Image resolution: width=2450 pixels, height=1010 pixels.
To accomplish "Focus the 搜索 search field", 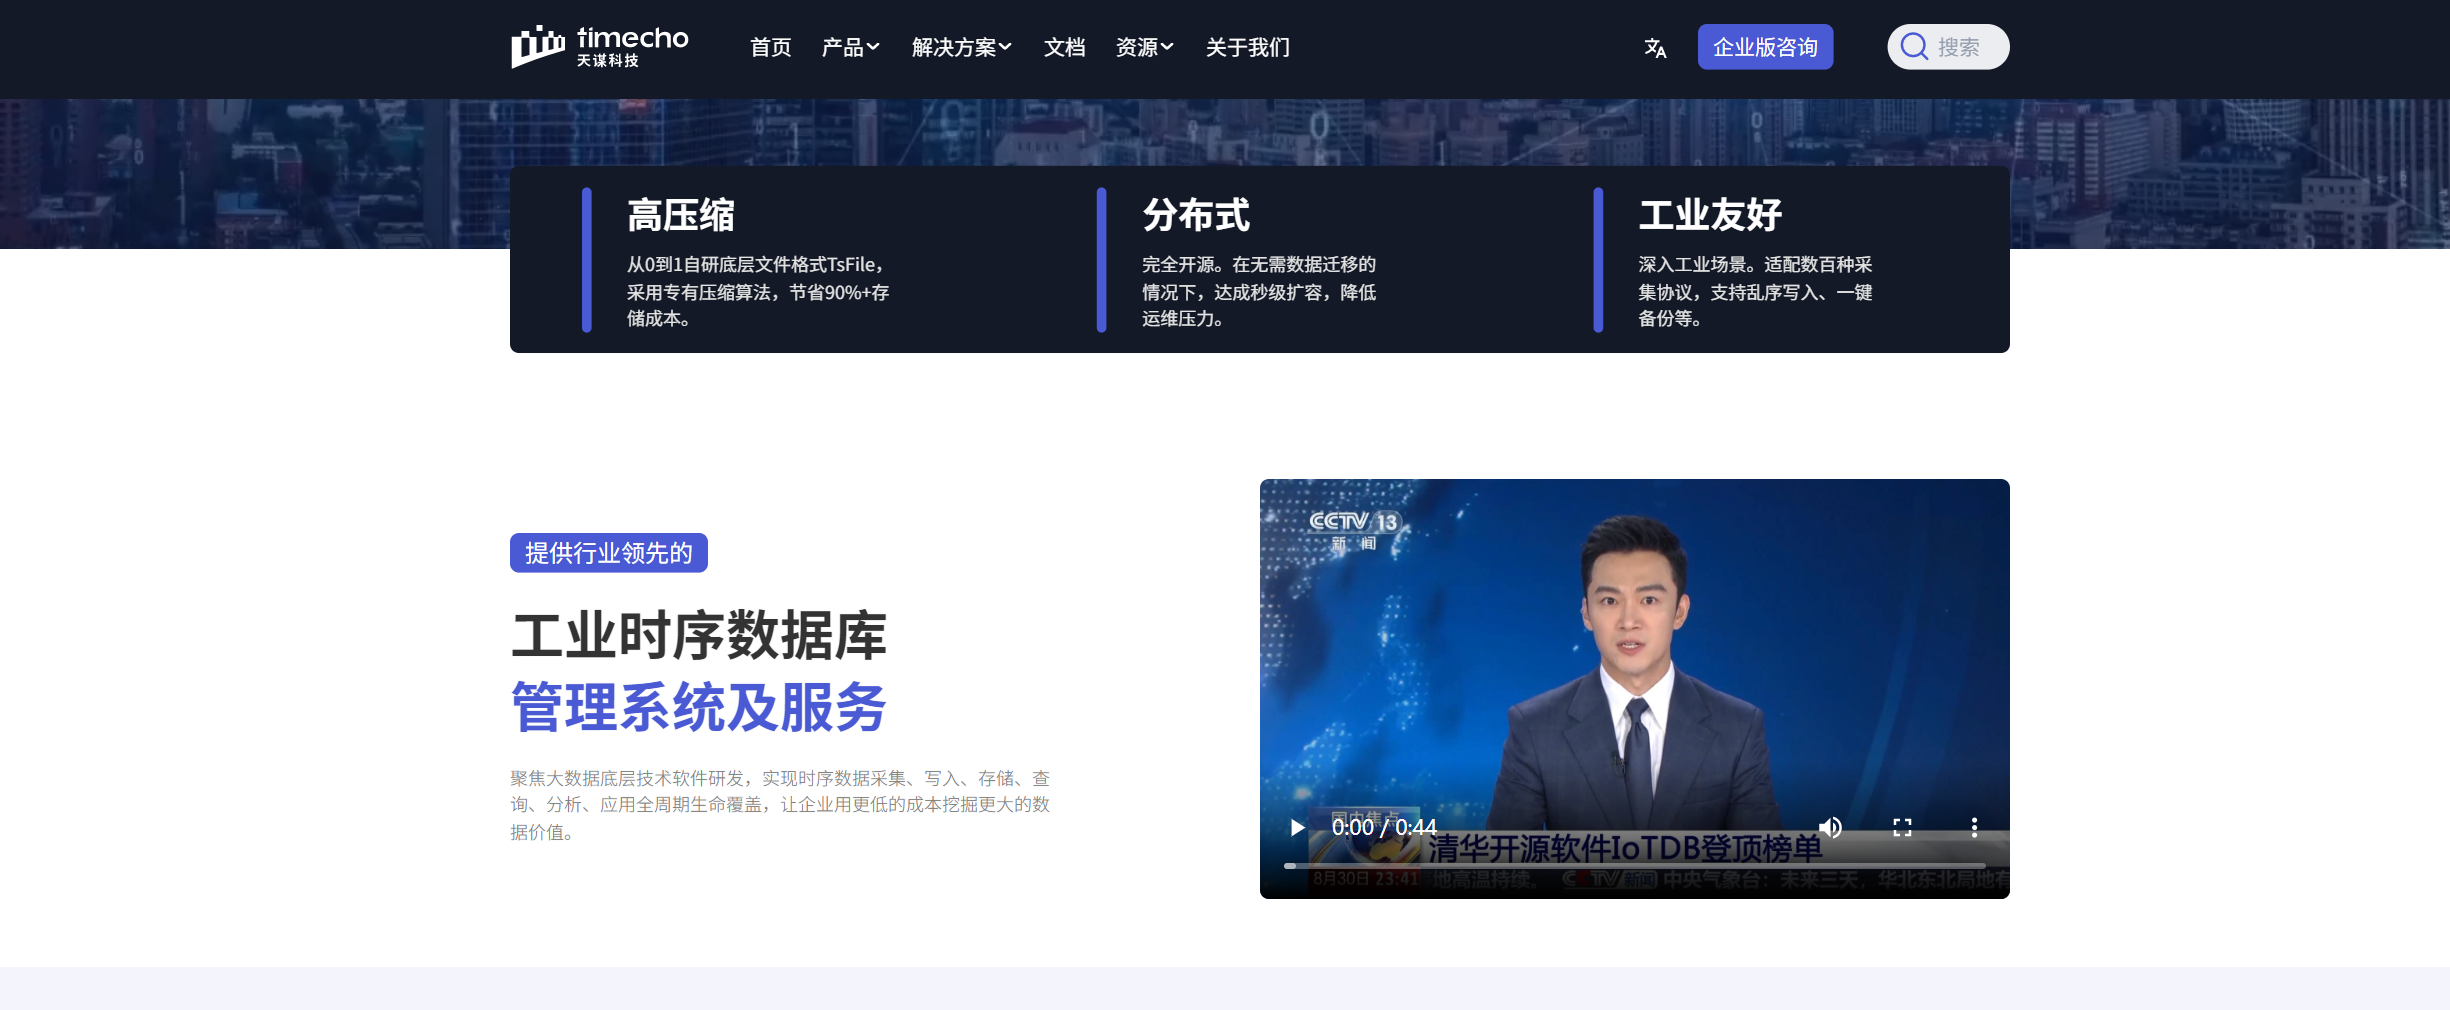I will coord(1948,47).
